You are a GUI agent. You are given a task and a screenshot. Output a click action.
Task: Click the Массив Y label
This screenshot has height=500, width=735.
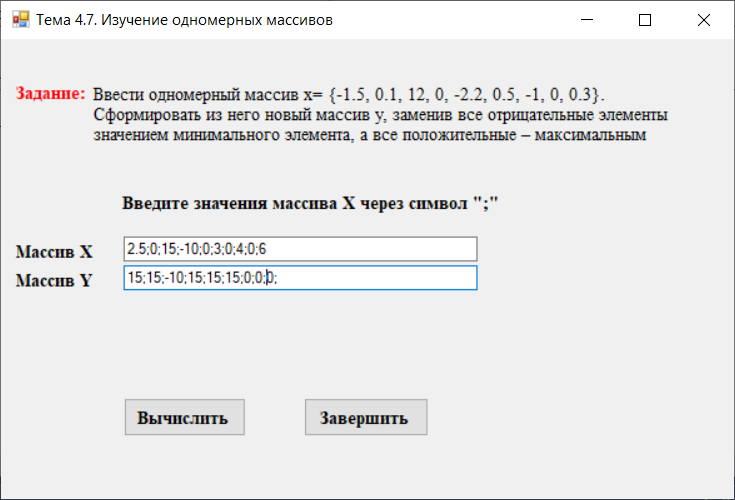point(54,281)
